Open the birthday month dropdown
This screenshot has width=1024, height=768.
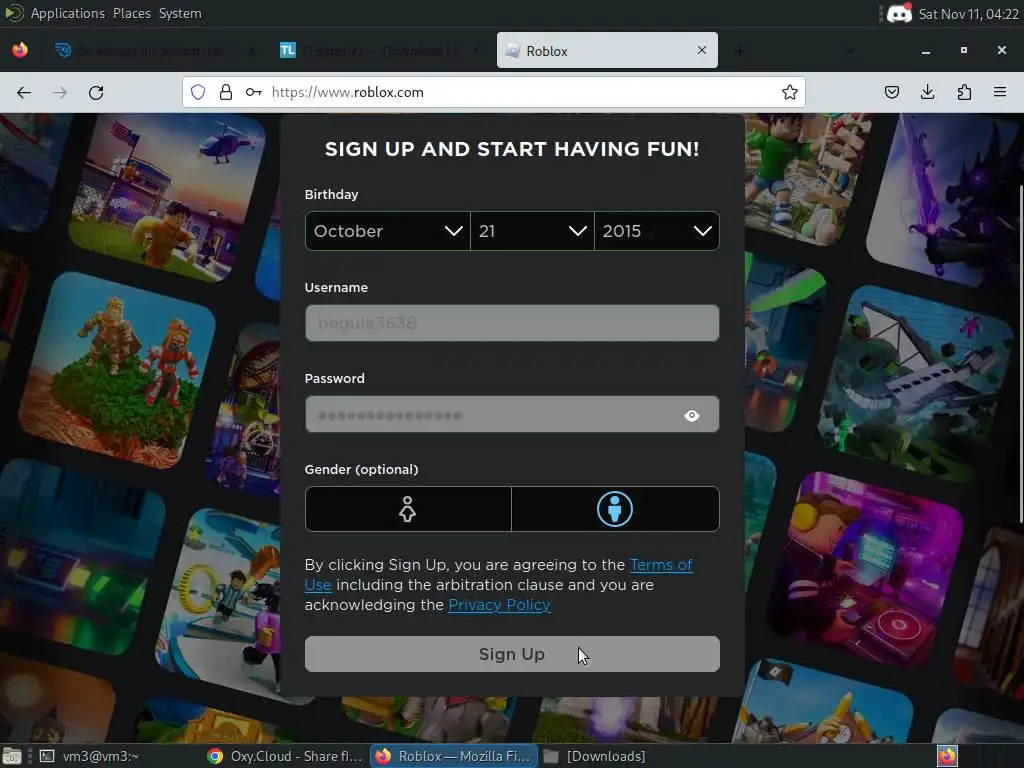(x=387, y=231)
